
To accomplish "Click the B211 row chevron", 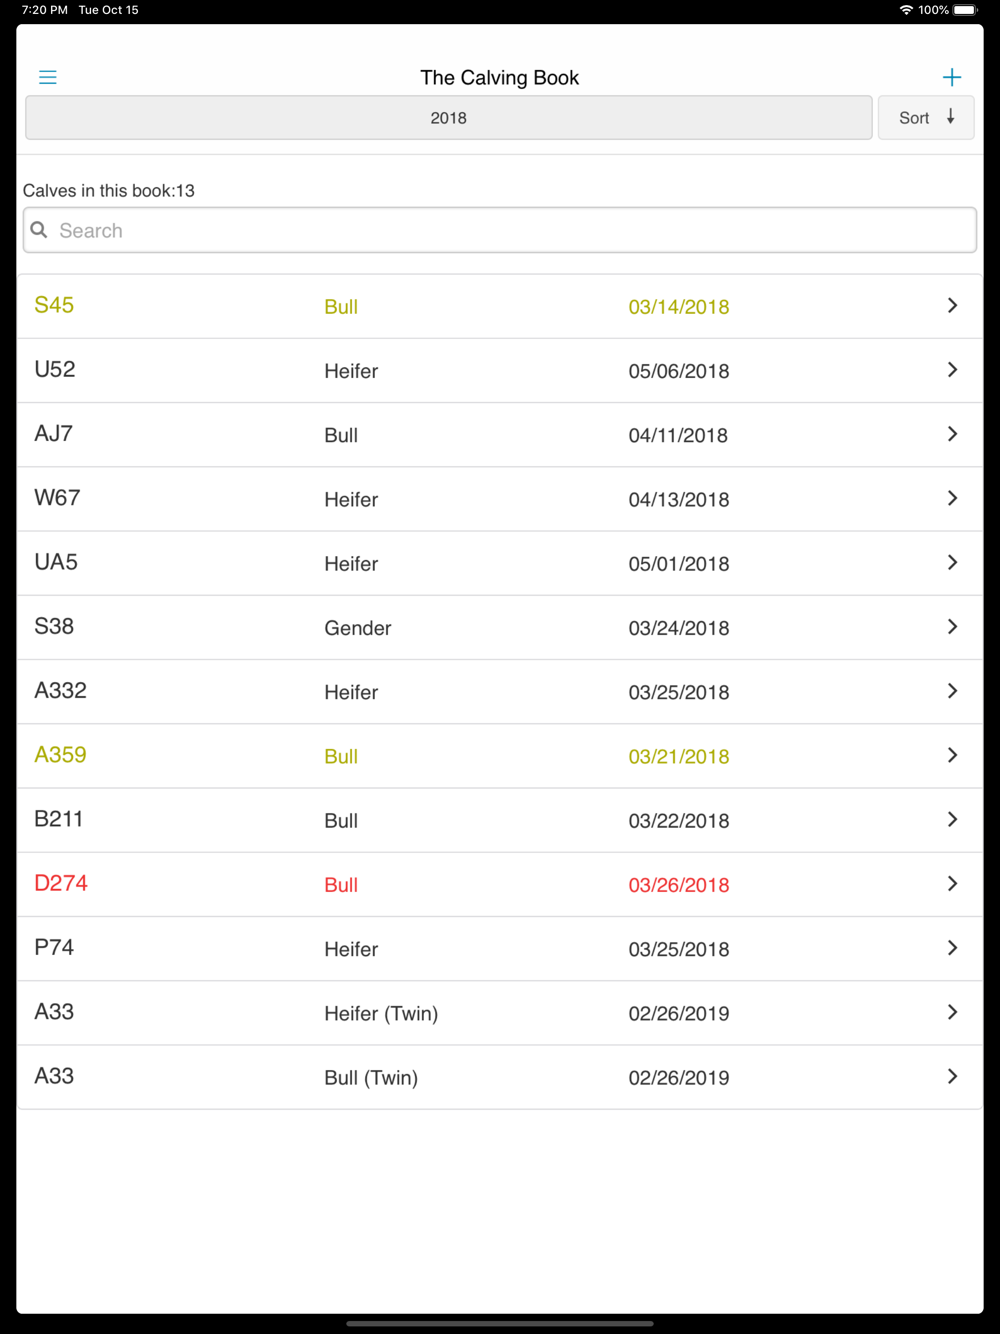I will point(952,820).
